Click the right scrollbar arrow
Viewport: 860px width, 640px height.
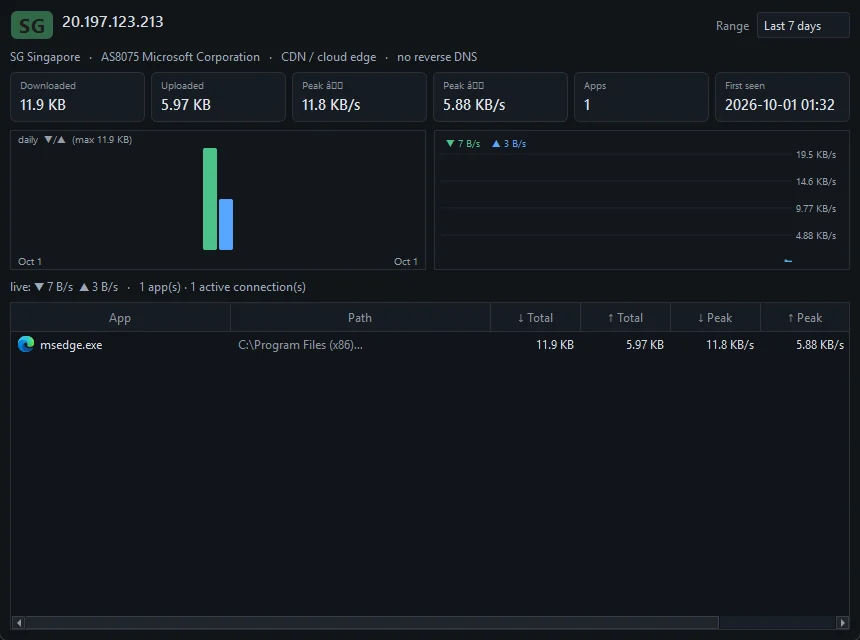point(843,622)
